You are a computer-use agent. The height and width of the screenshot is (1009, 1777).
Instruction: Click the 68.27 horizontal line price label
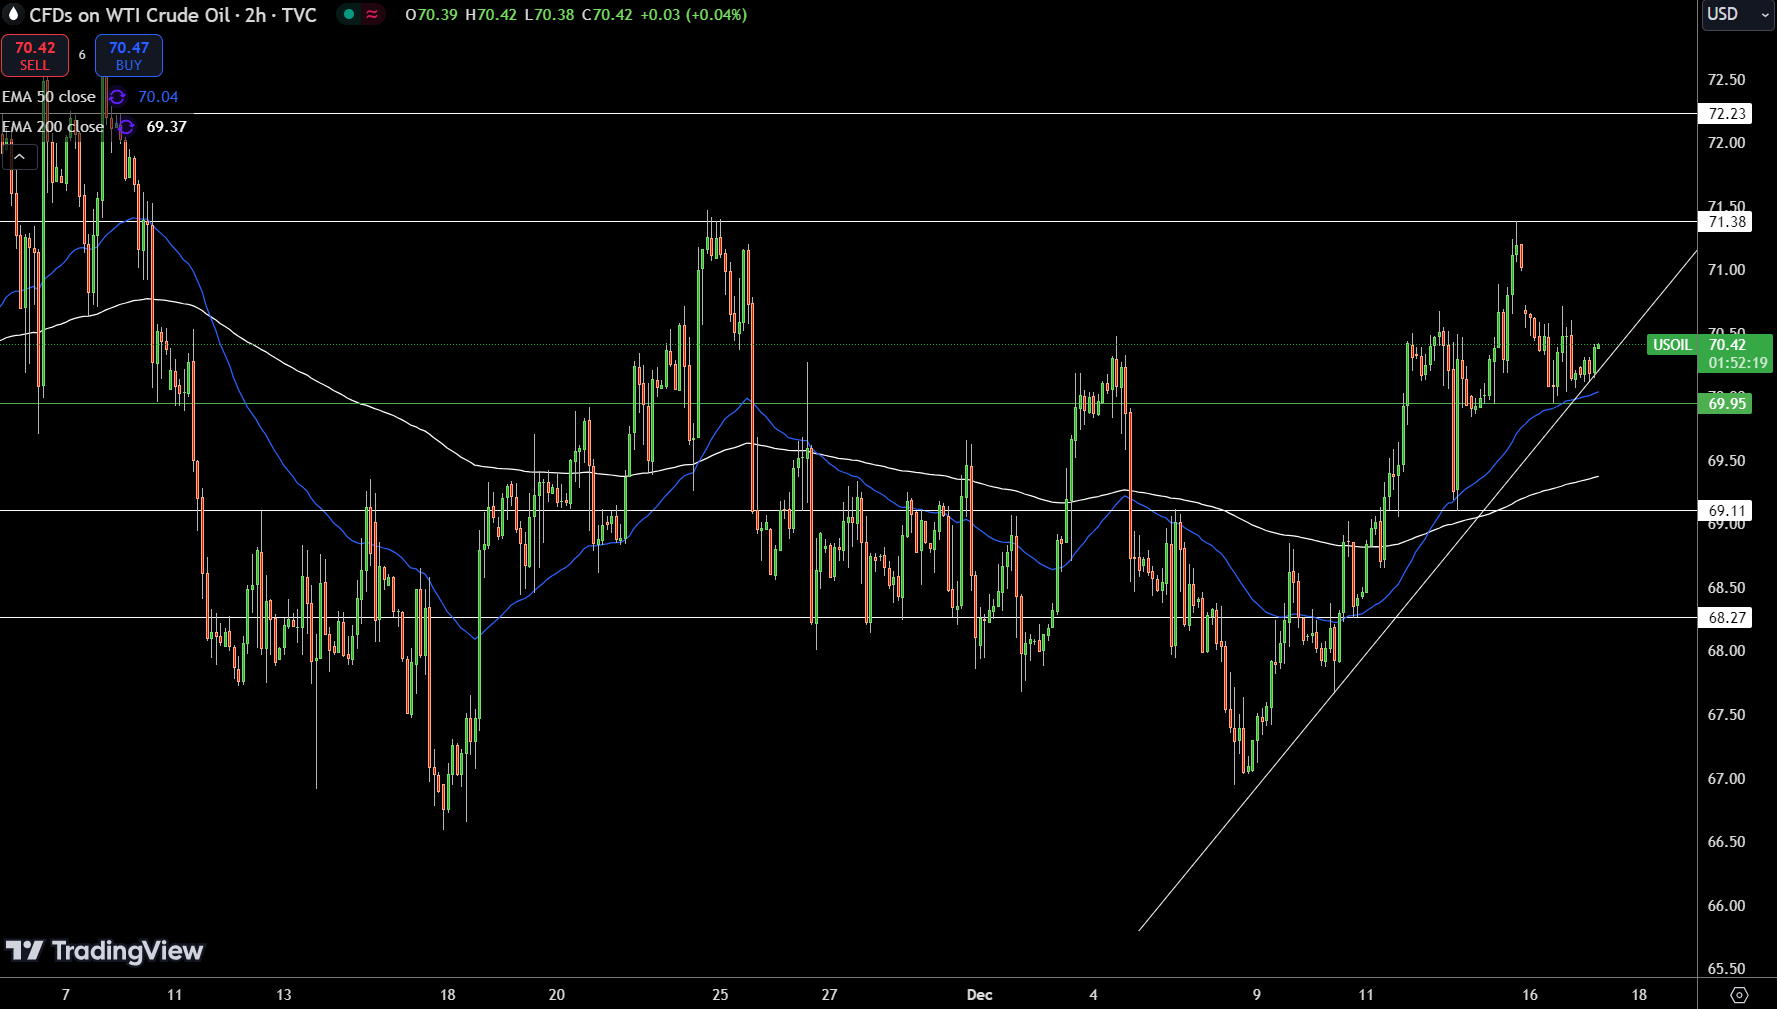(1726, 618)
